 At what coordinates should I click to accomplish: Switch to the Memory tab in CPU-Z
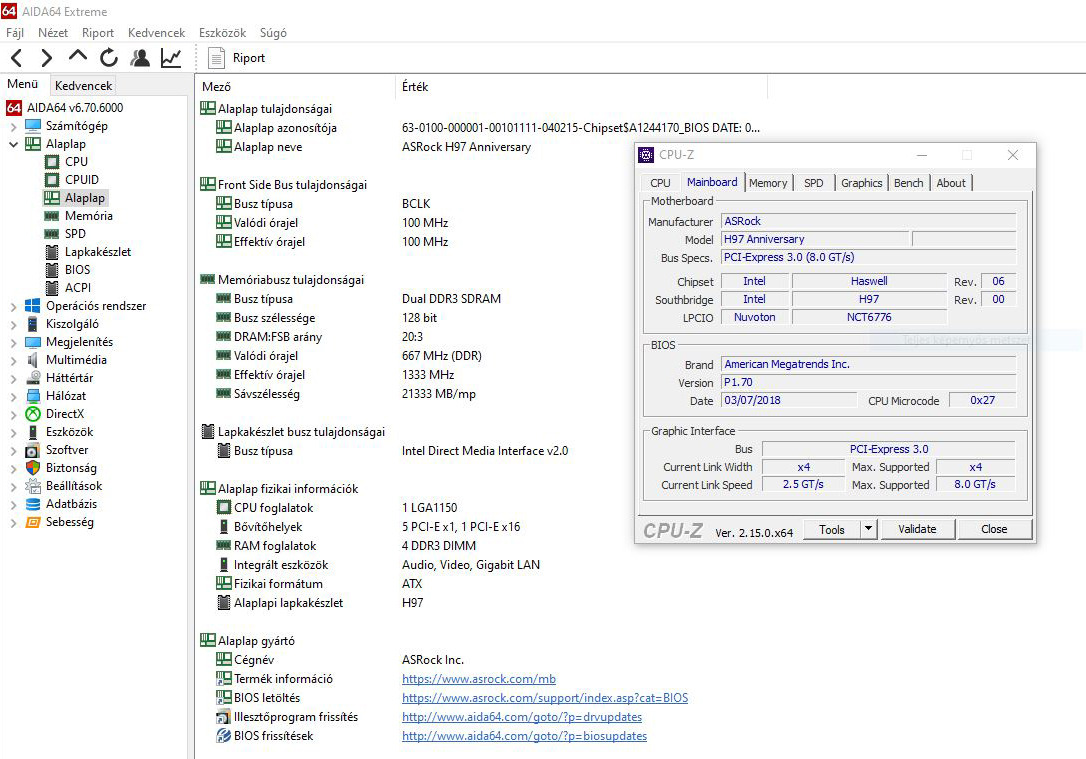(767, 183)
